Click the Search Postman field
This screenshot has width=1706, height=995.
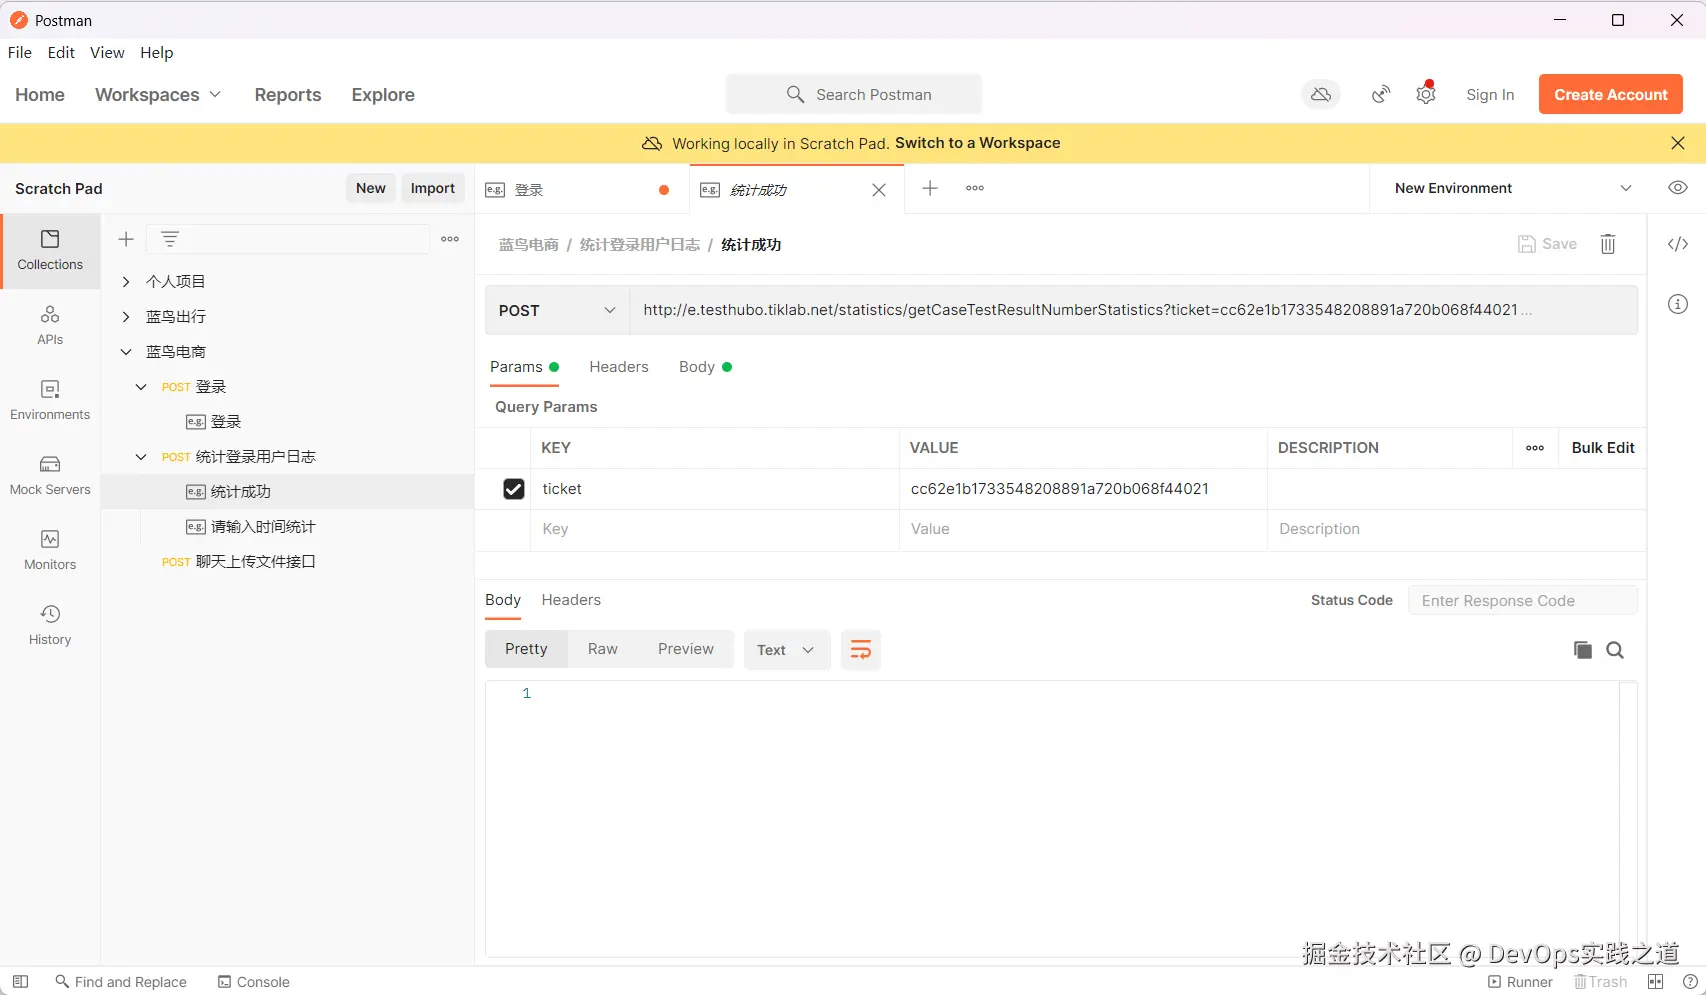[x=854, y=94]
